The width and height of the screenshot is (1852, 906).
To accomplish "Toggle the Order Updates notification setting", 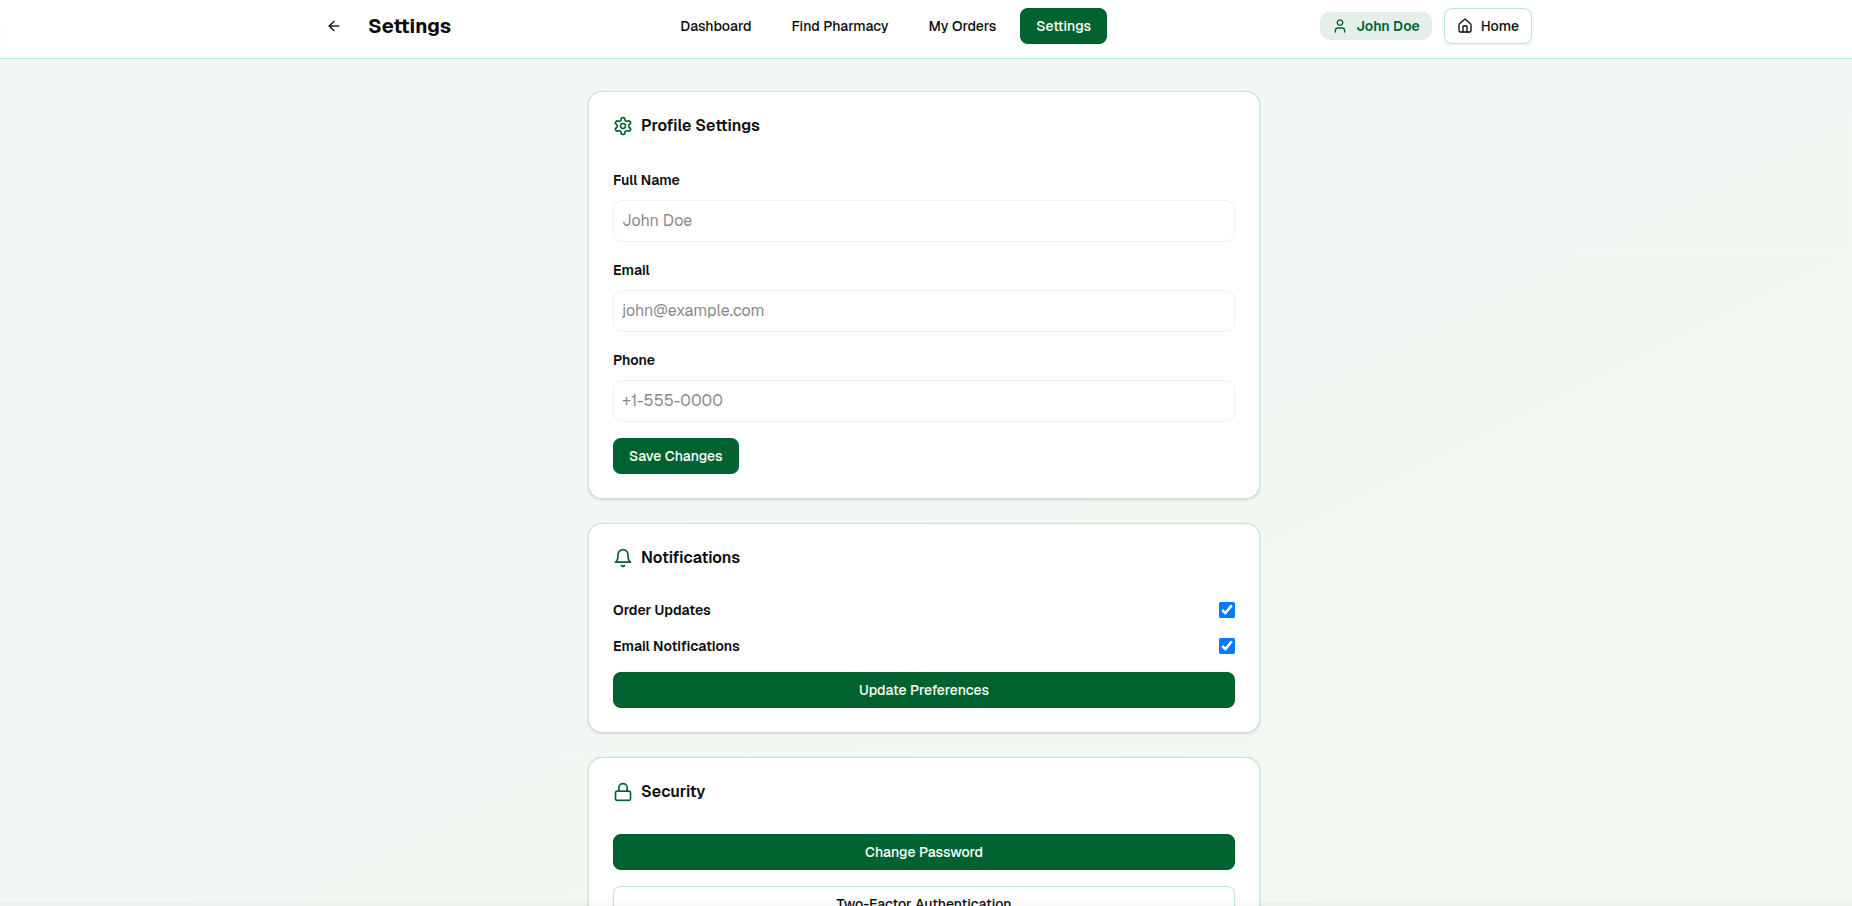I will 1226,610.
